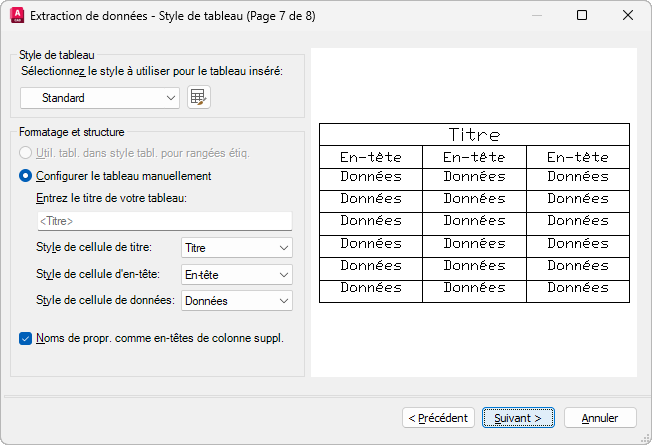Open the table style editor icon

(199, 97)
